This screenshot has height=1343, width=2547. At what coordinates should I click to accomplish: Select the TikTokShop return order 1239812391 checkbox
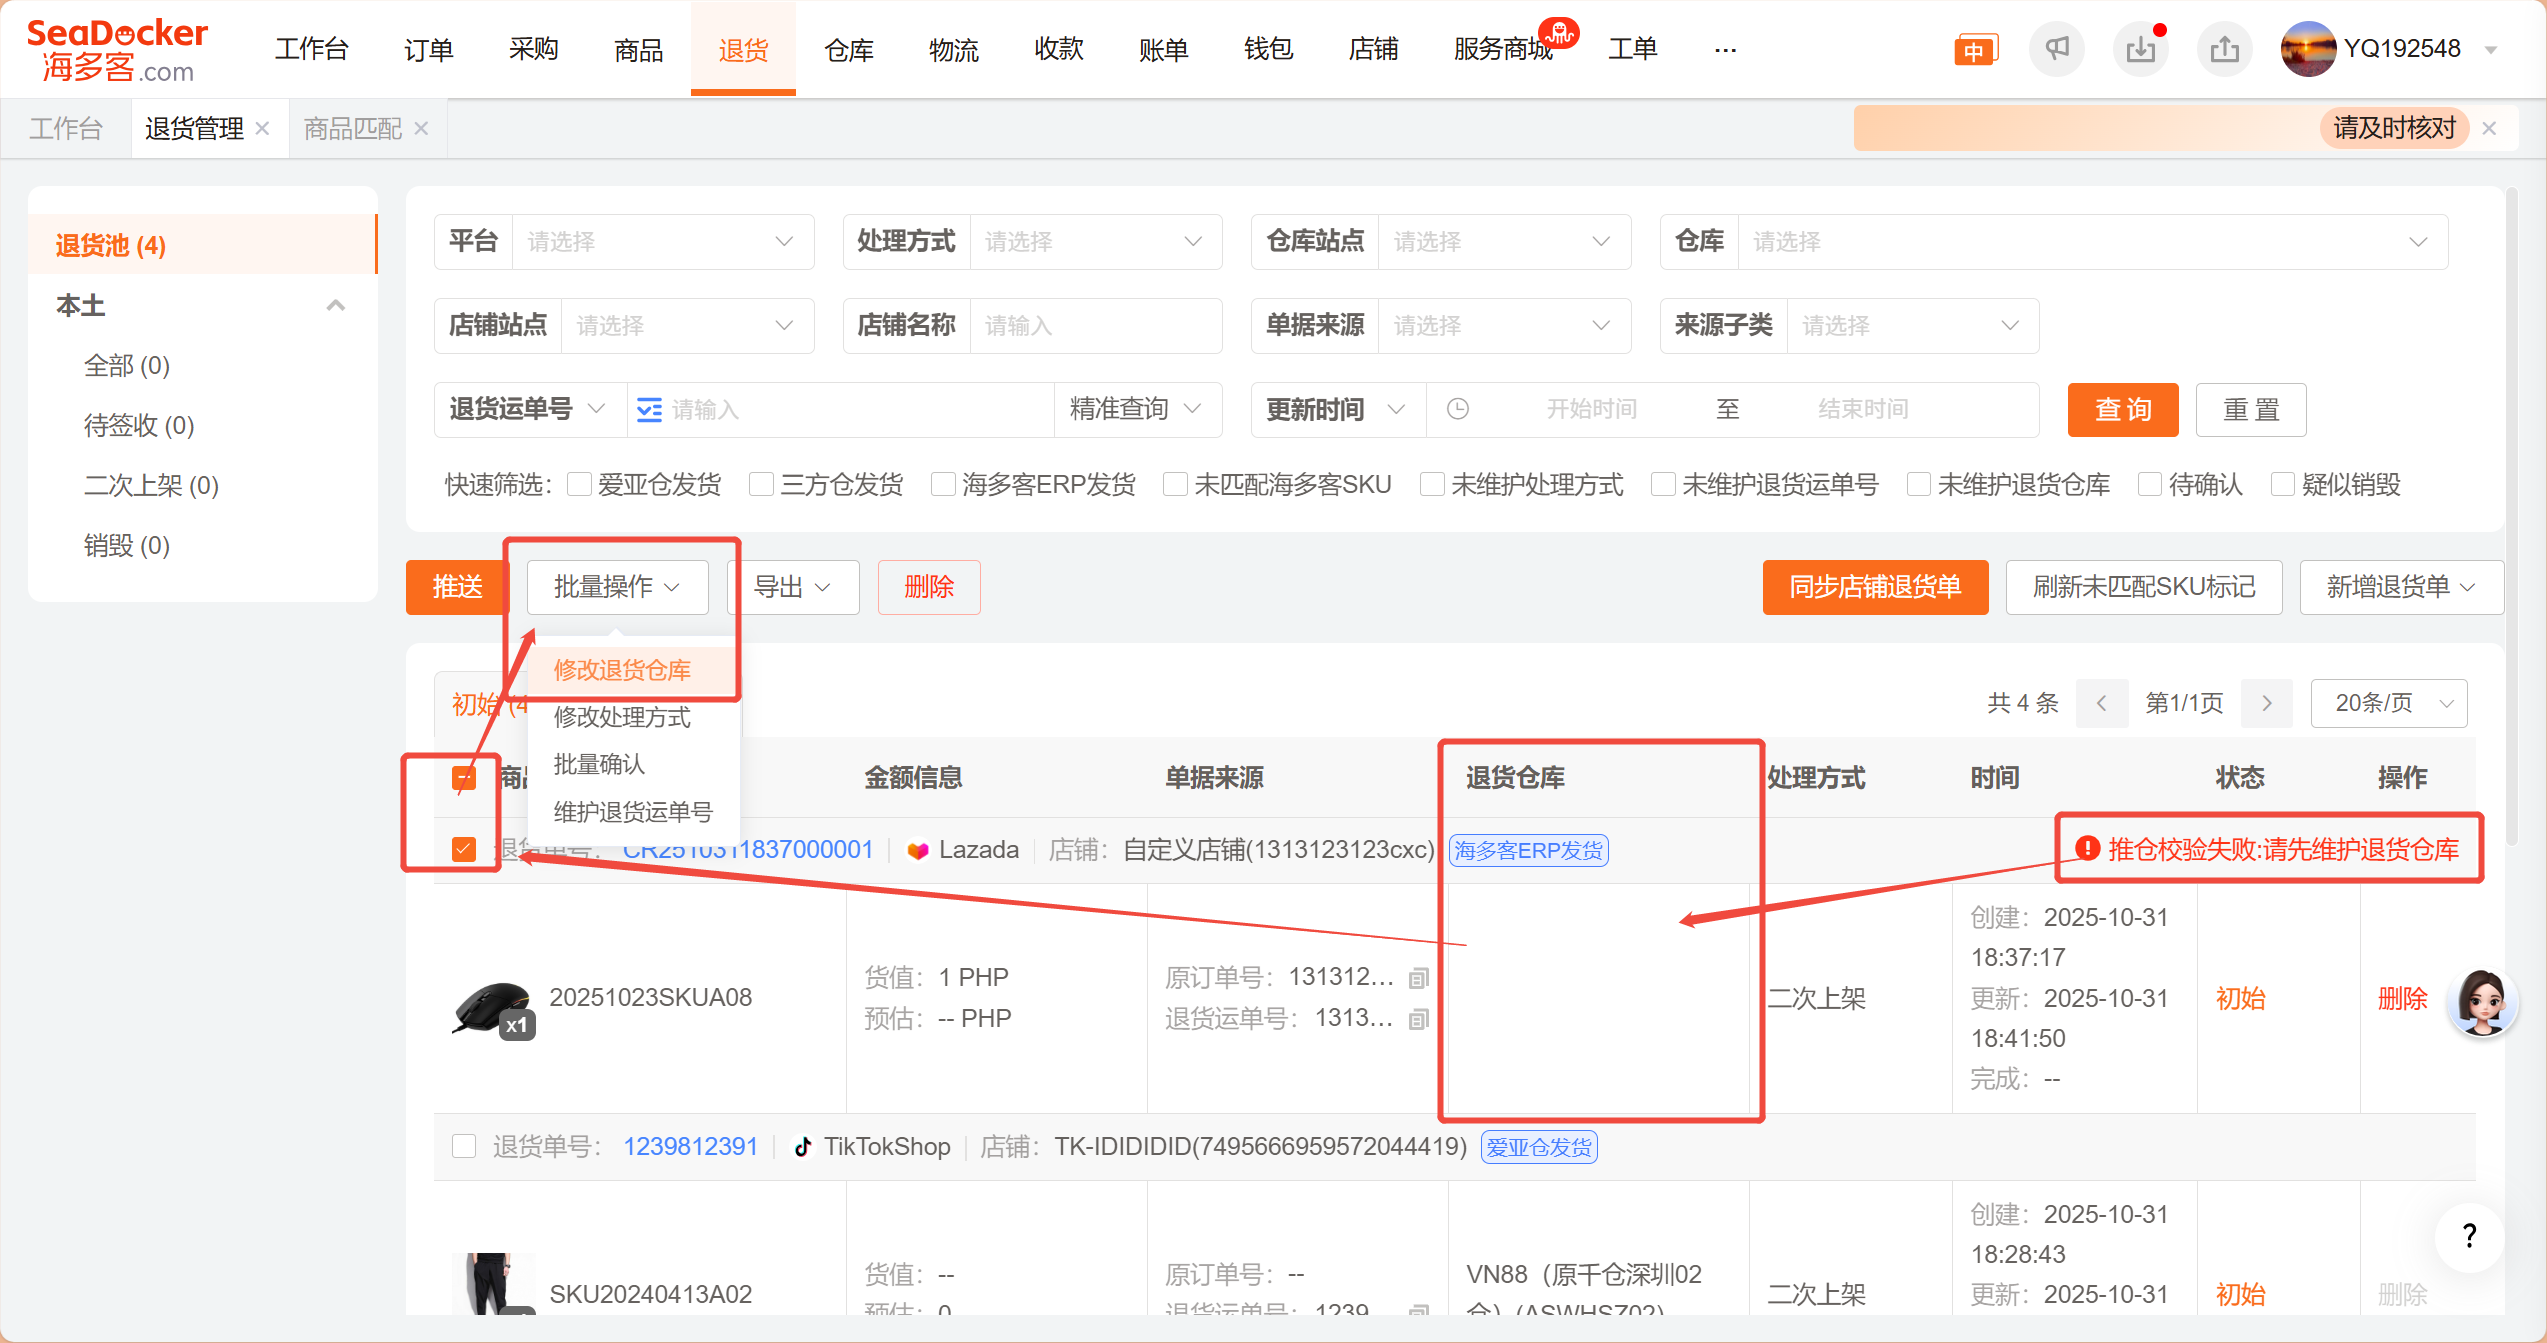(463, 1146)
